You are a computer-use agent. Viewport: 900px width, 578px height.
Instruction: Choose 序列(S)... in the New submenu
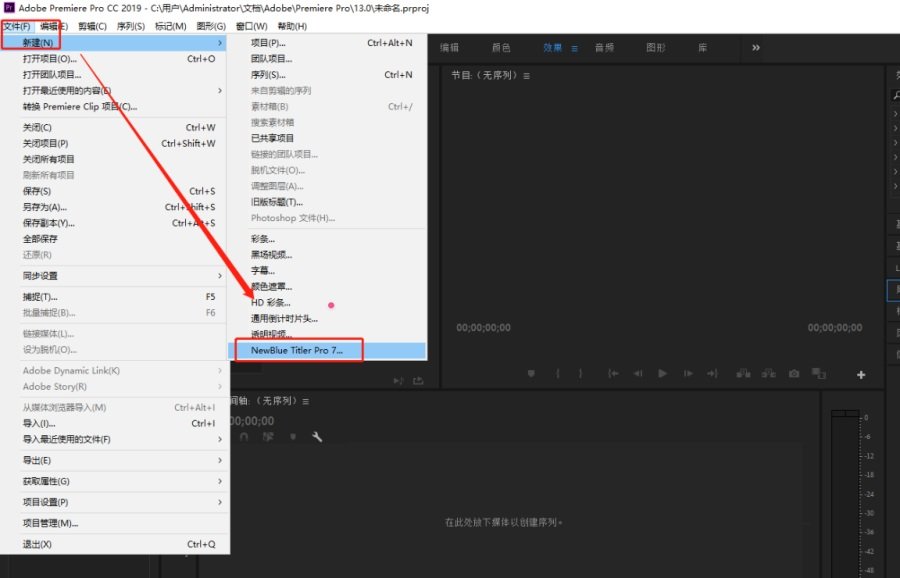point(327,75)
